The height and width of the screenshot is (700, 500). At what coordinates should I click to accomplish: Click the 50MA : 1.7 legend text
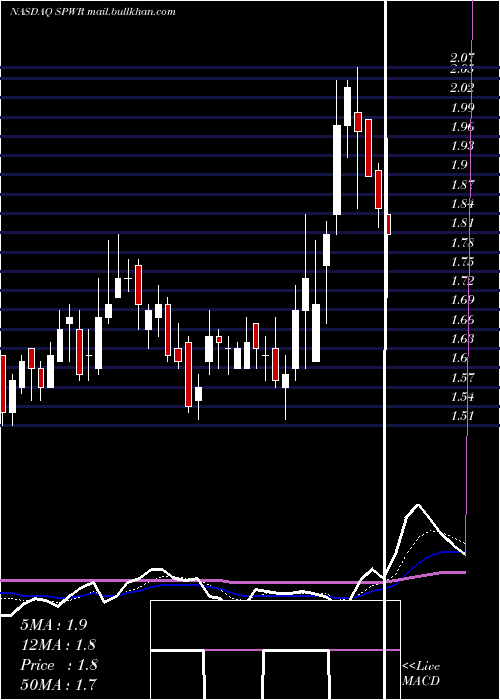[58, 684]
